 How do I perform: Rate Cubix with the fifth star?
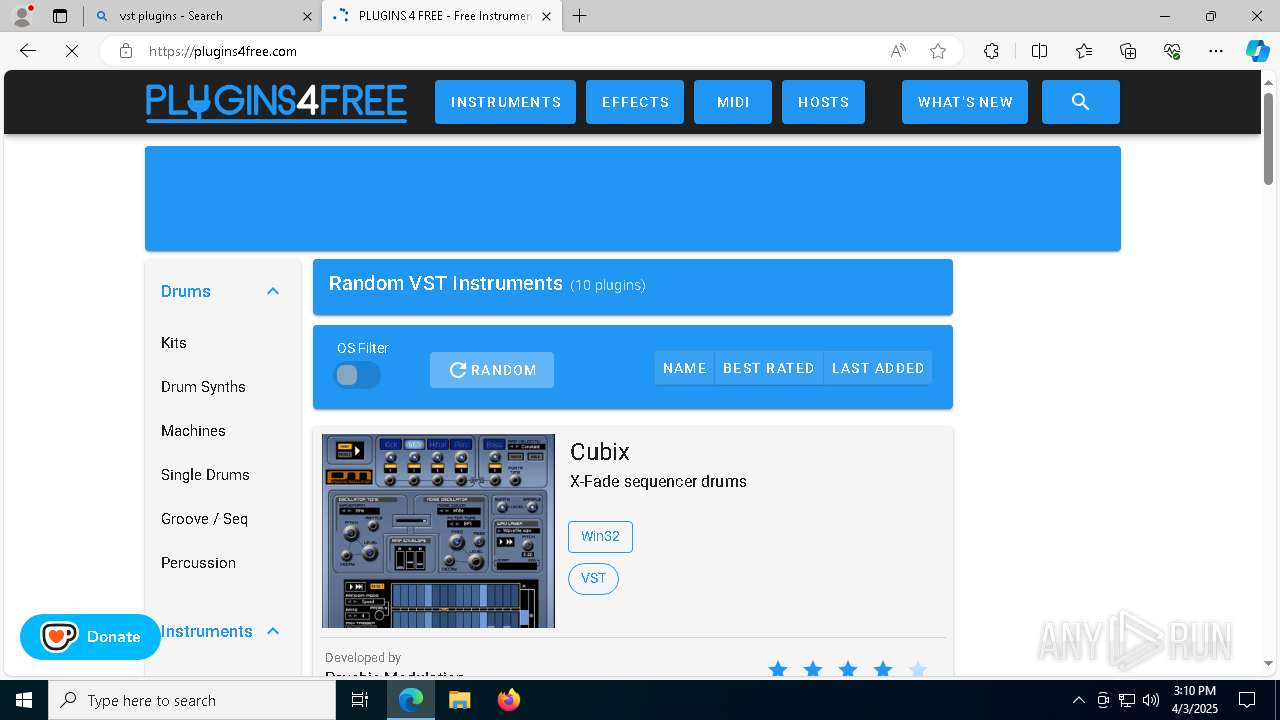click(x=918, y=669)
